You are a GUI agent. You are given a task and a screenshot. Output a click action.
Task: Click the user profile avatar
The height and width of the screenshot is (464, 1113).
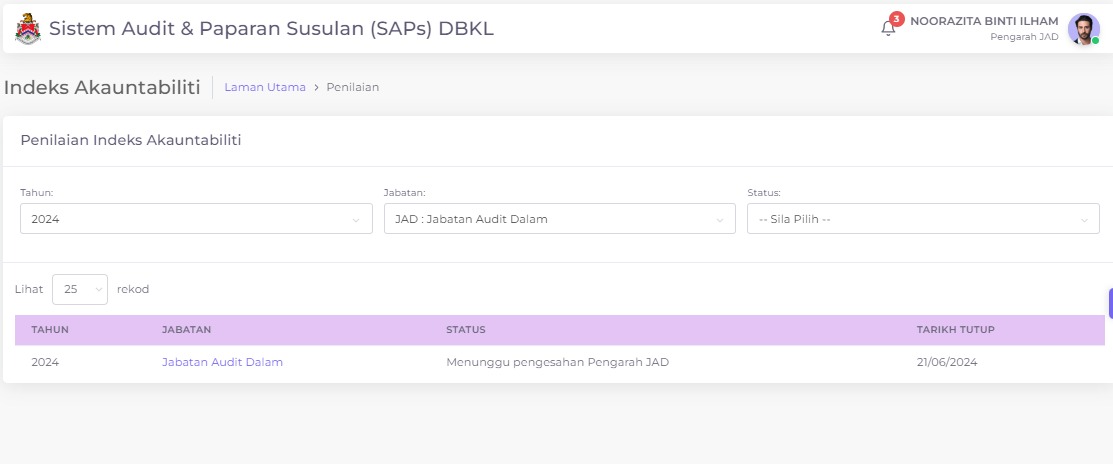click(1083, 29)
